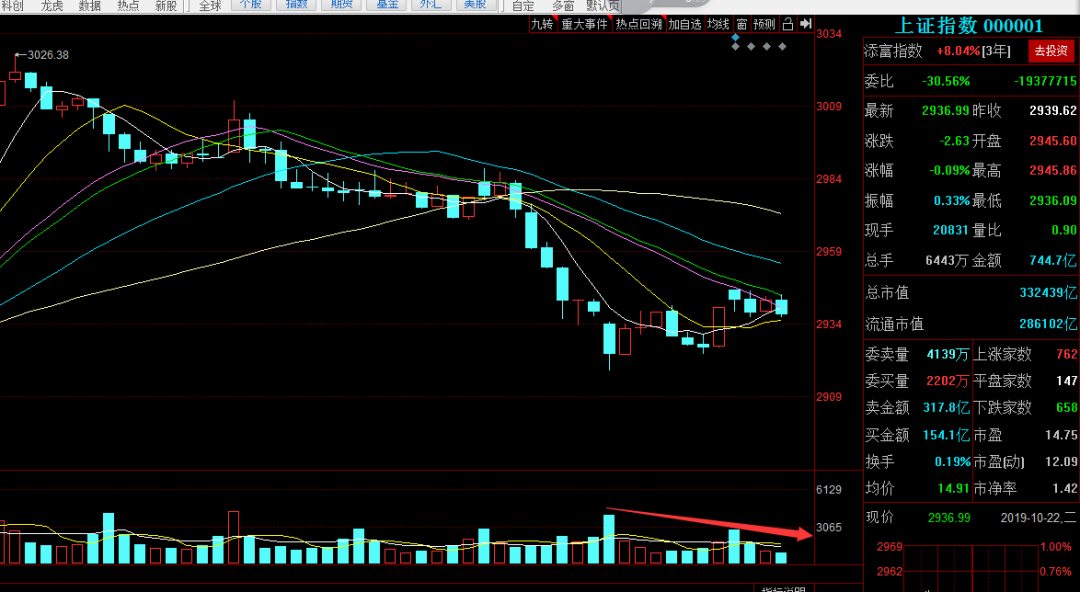
Task: Click 均价 value 14.91
Action: pos(954,488)
